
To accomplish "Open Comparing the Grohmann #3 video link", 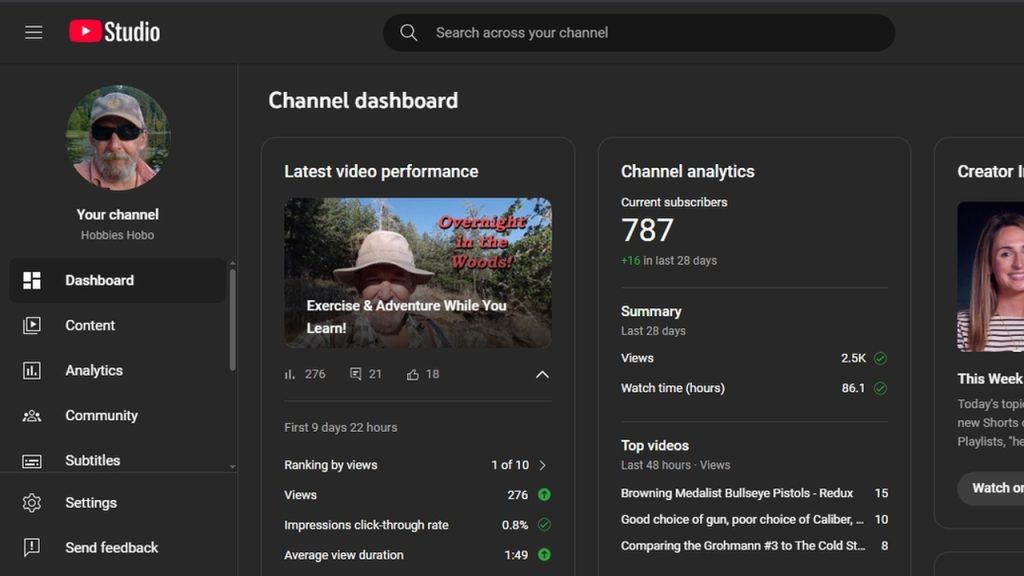I will [742, 546].
